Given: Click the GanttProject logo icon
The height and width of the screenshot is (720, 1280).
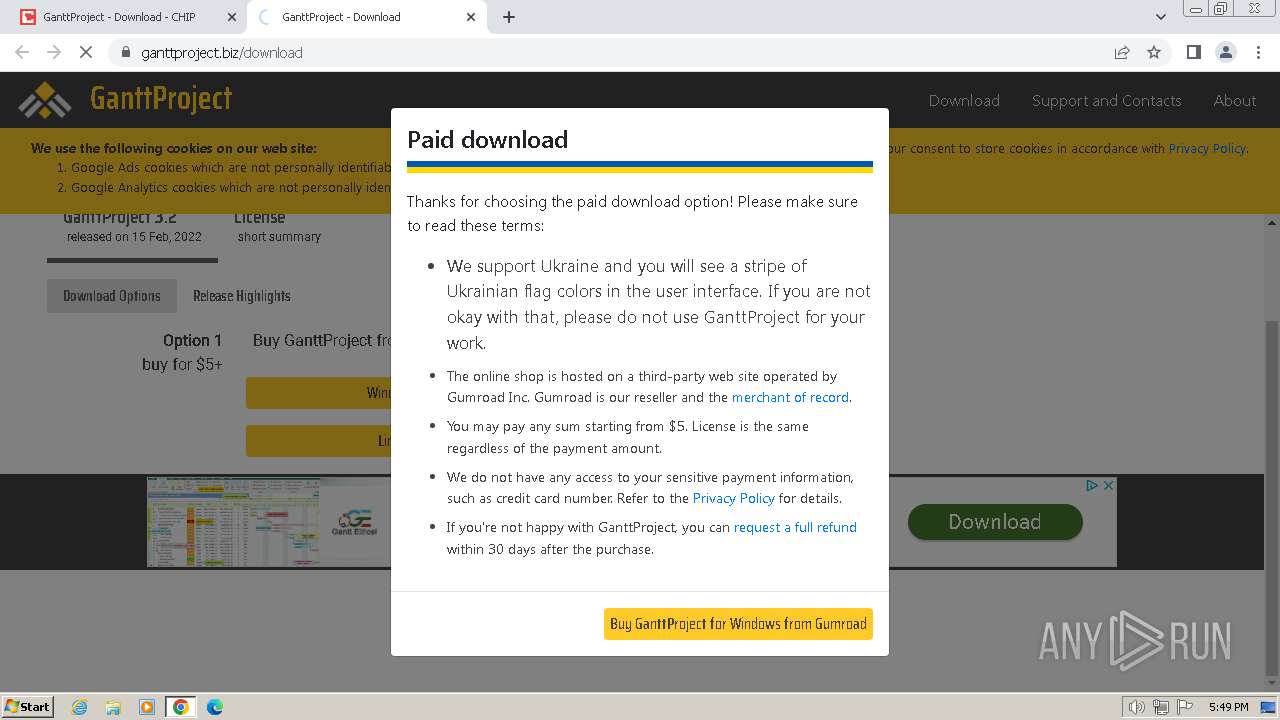Looking at the screenshot, I should tap(45, 100).
